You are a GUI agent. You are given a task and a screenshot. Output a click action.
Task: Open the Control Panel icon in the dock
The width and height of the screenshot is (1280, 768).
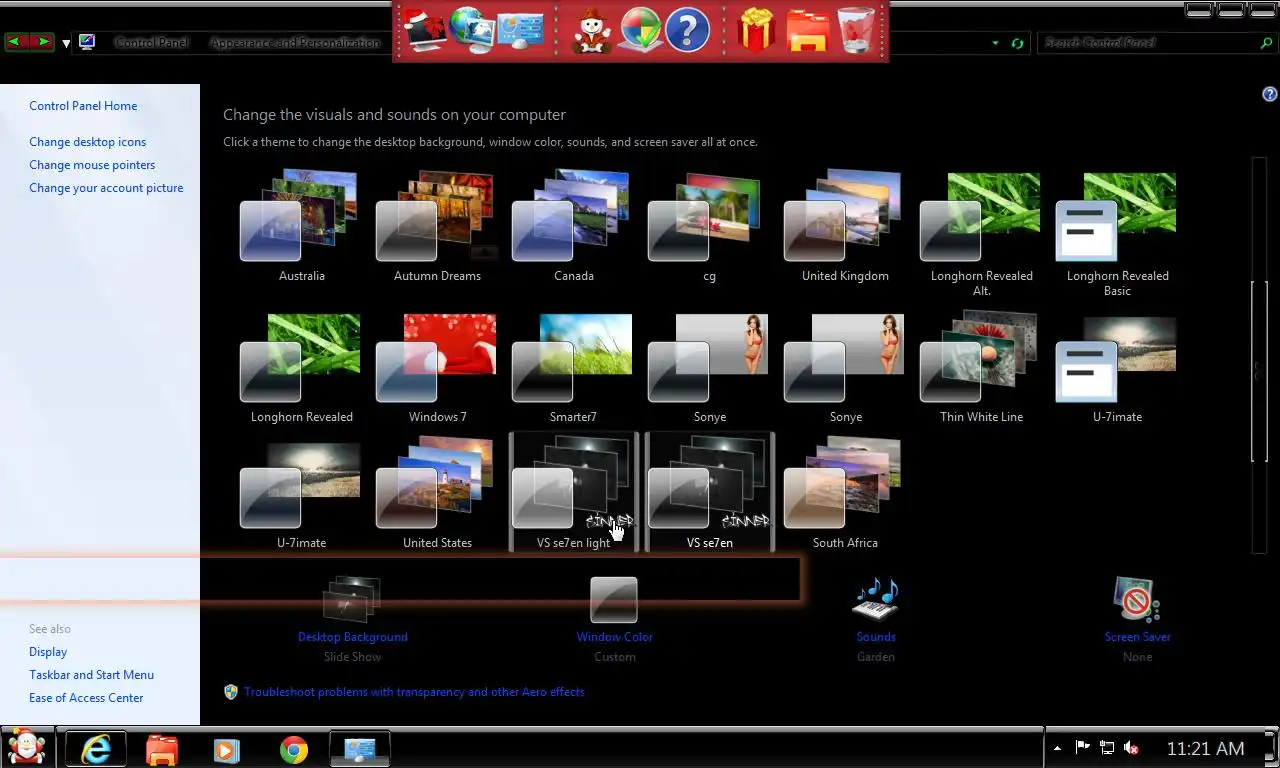coord(520,31)
